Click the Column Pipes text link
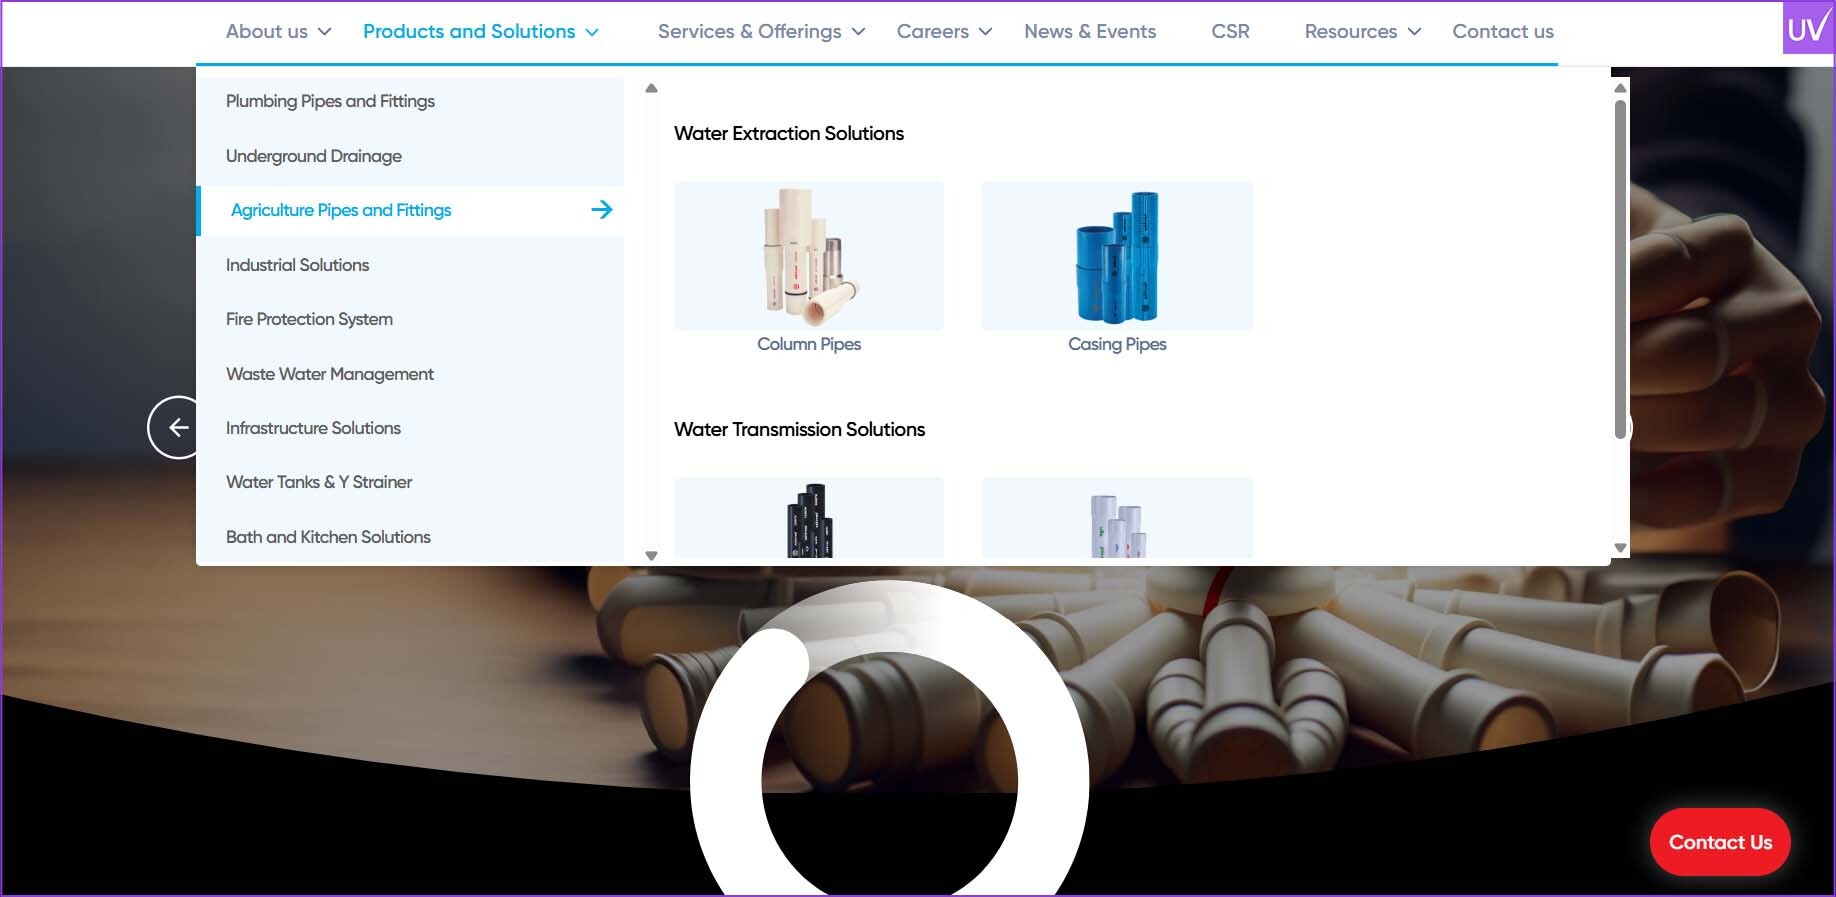The image size is (1836, 897). click(809, 344)
